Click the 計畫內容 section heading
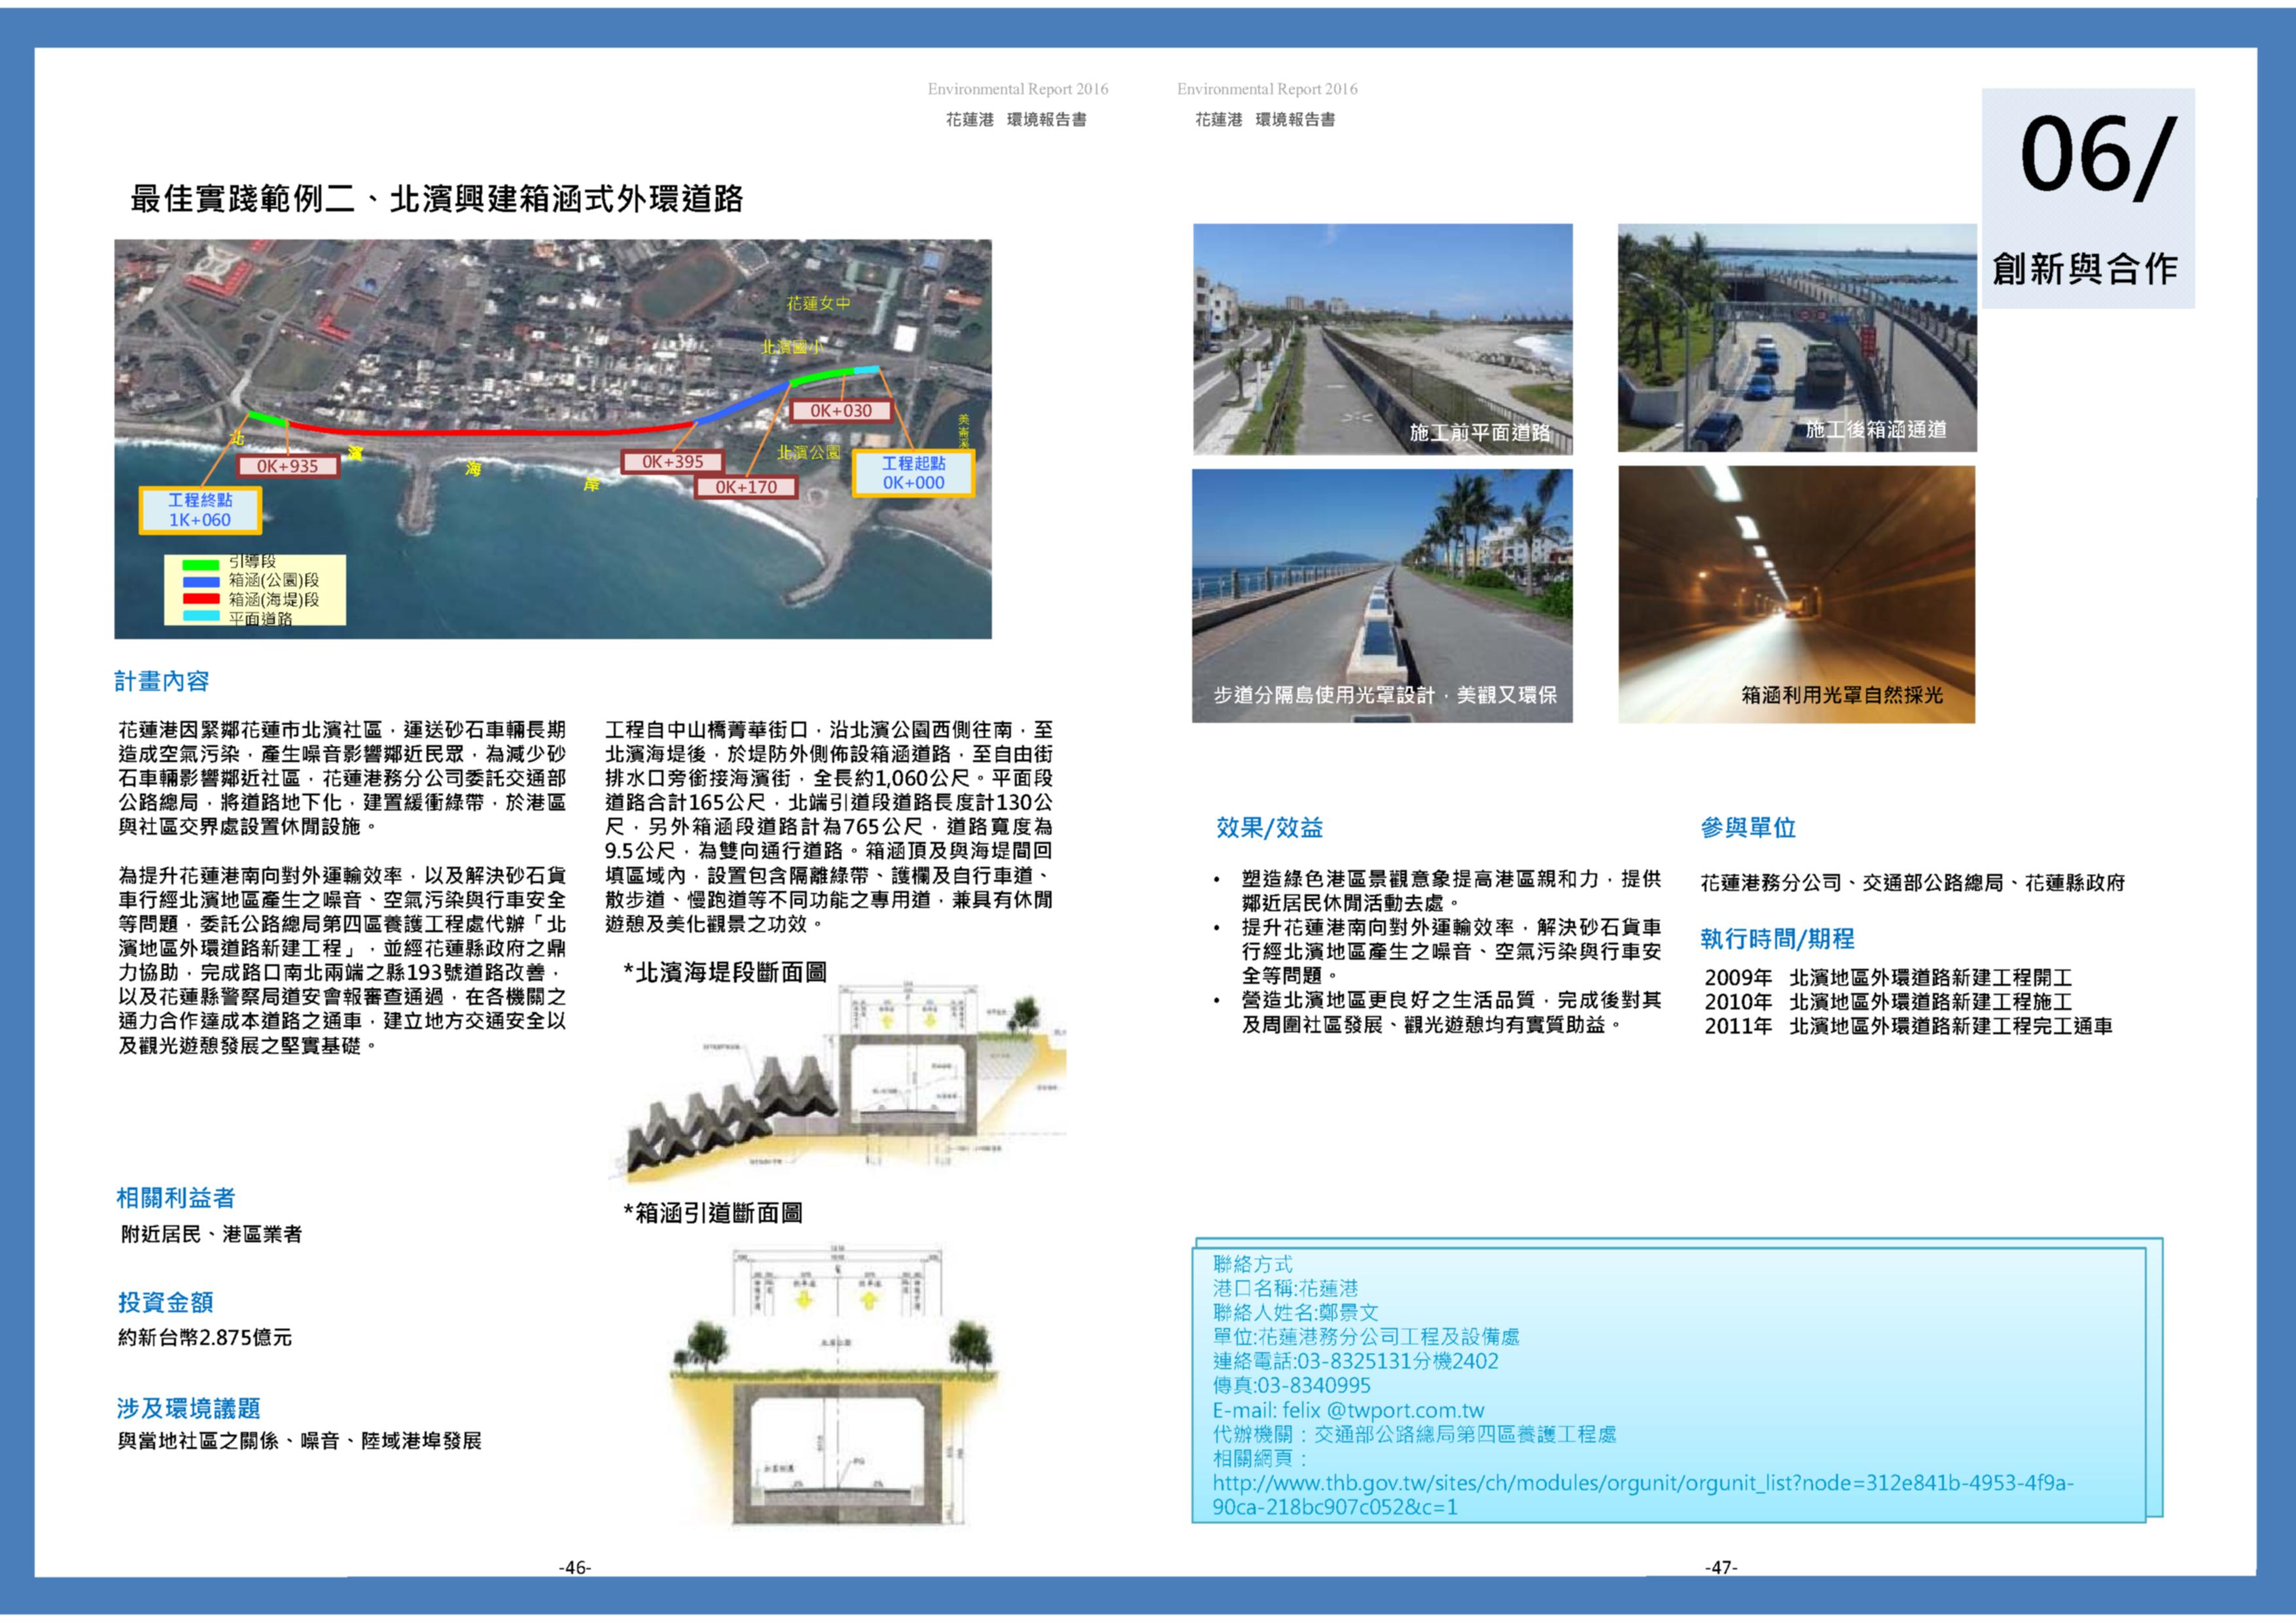The image size is (2296, 1623). 161,681
